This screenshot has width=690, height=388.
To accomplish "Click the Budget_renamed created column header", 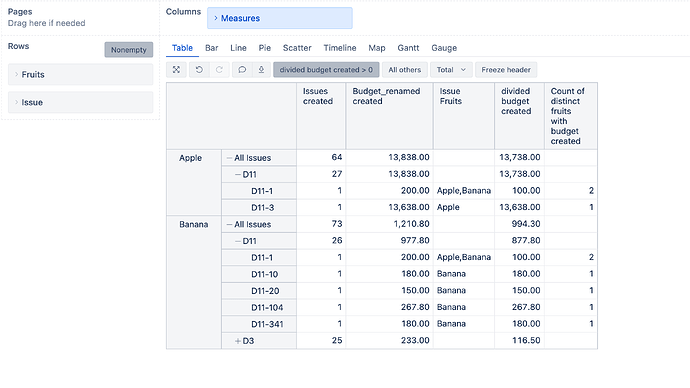I will [x=389, y=116].
